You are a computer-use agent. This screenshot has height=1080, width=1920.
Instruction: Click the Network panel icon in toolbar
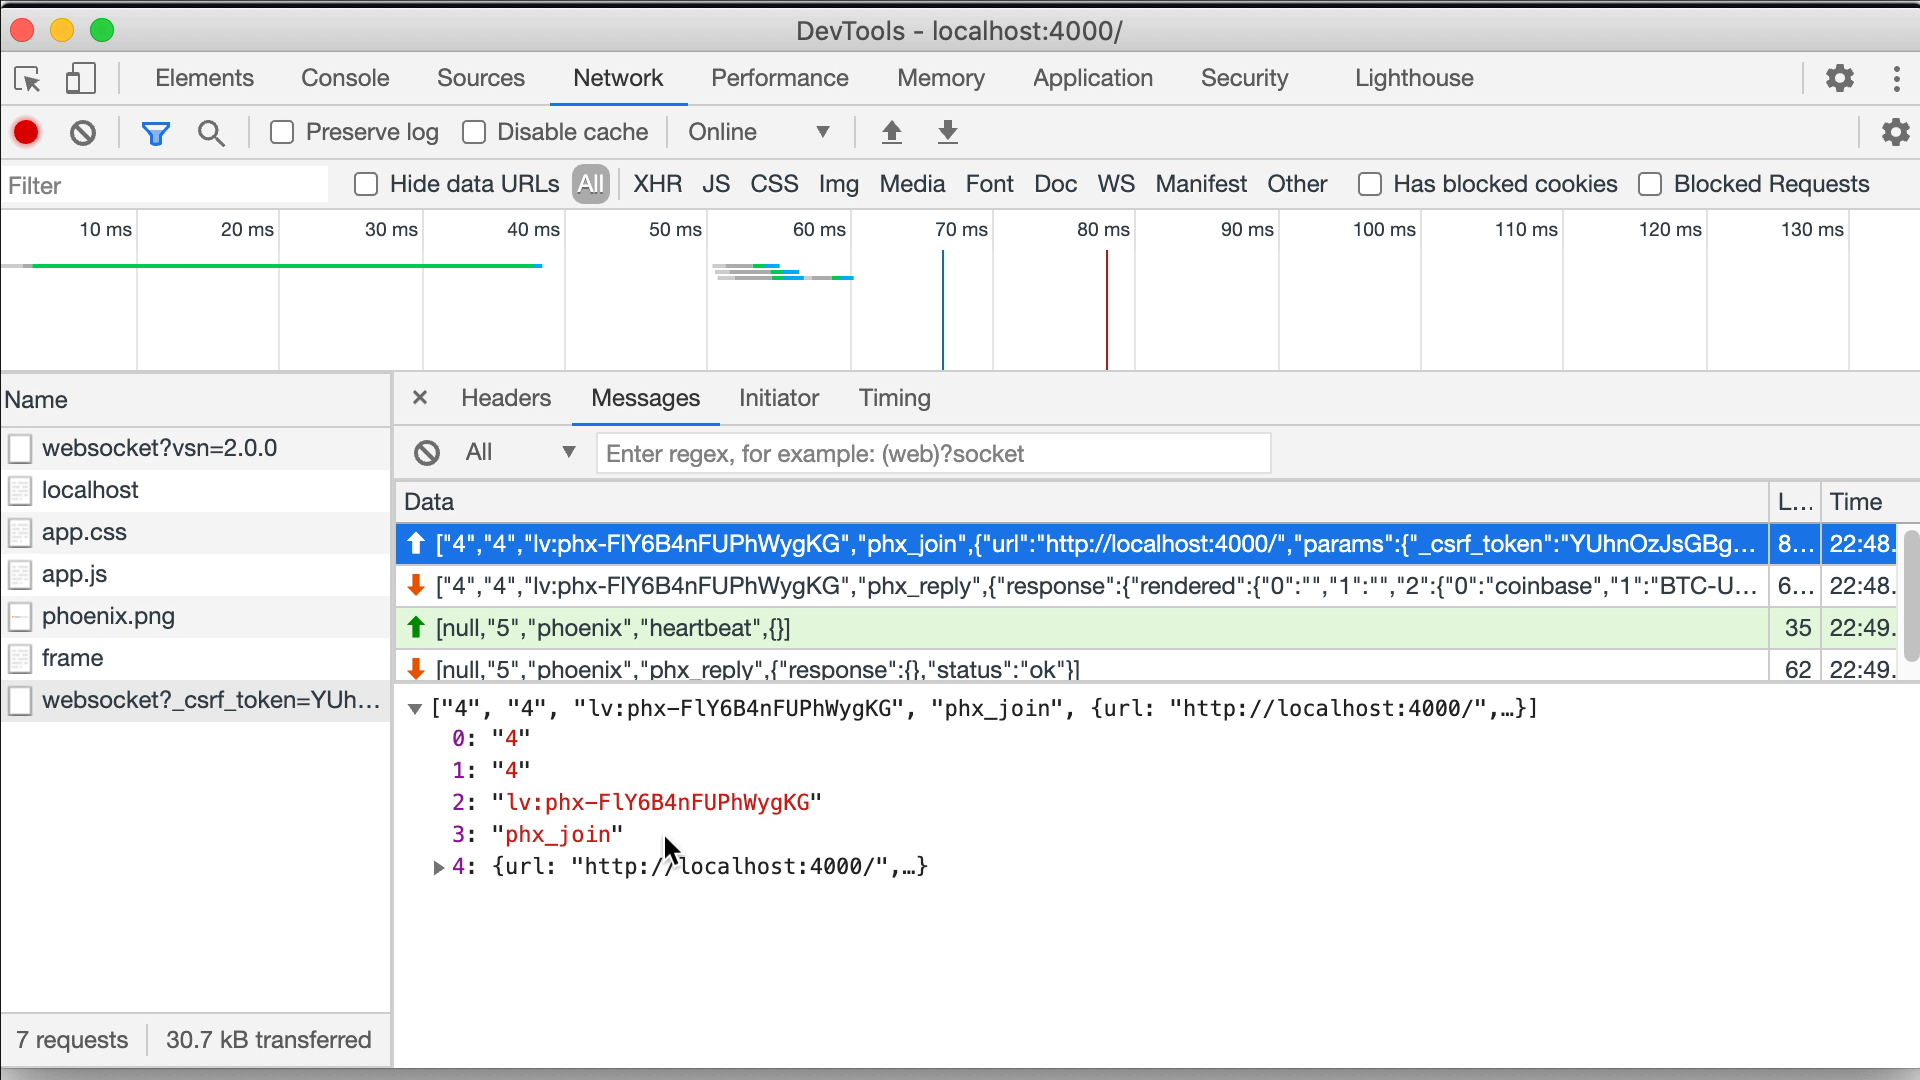[616, 76]
